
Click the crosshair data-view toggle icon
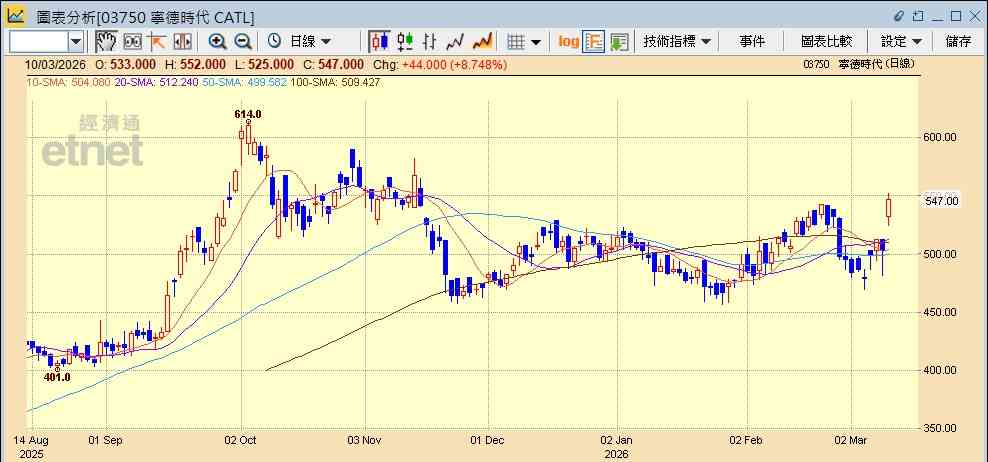pyautogui.click(x=132, y=42)
